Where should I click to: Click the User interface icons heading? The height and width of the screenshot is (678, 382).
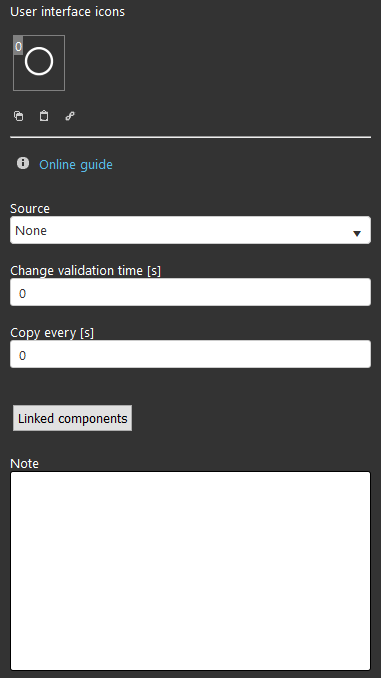(67, 12)
